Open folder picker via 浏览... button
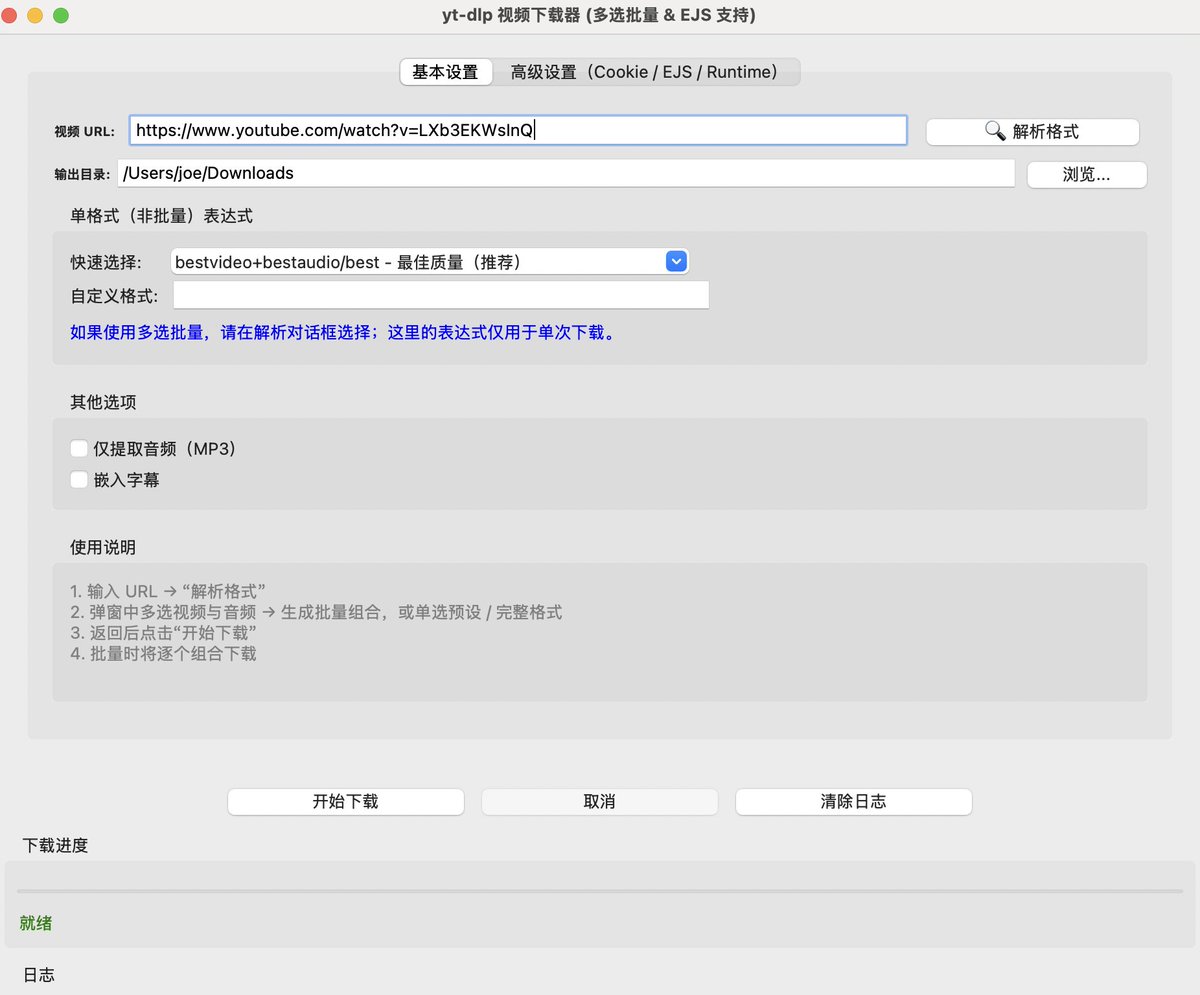 click(x=1086, y=174)
